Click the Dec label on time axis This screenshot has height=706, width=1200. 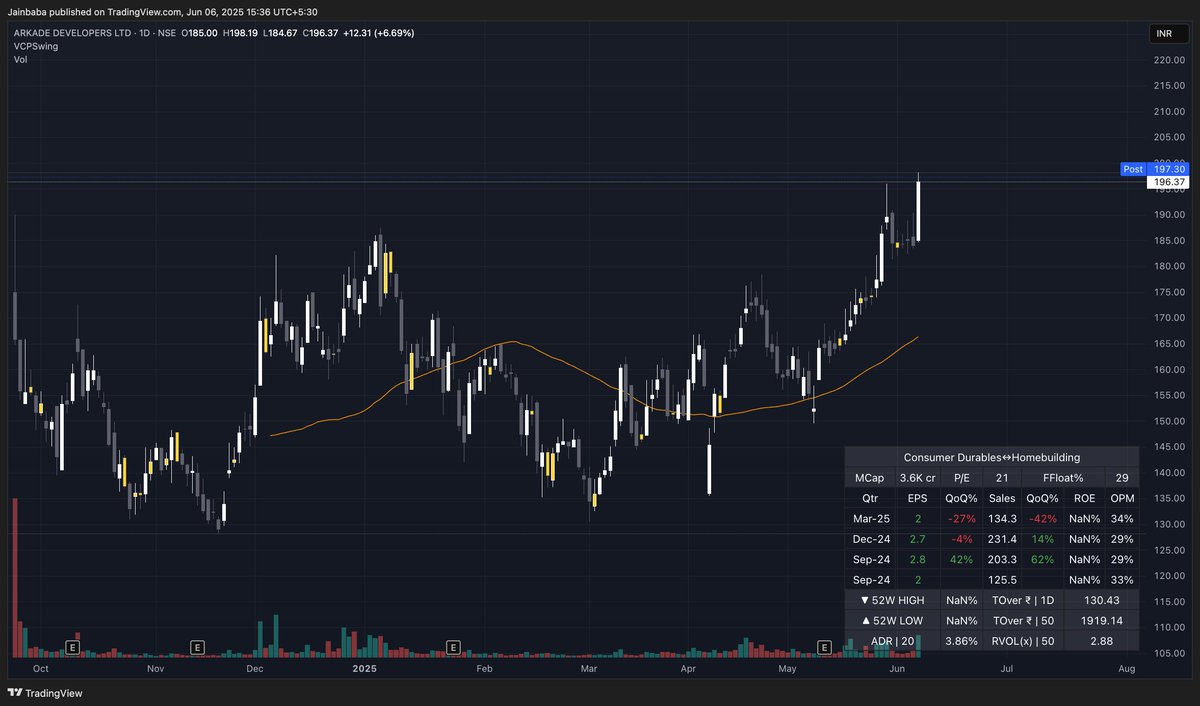(x=254, y=668)
